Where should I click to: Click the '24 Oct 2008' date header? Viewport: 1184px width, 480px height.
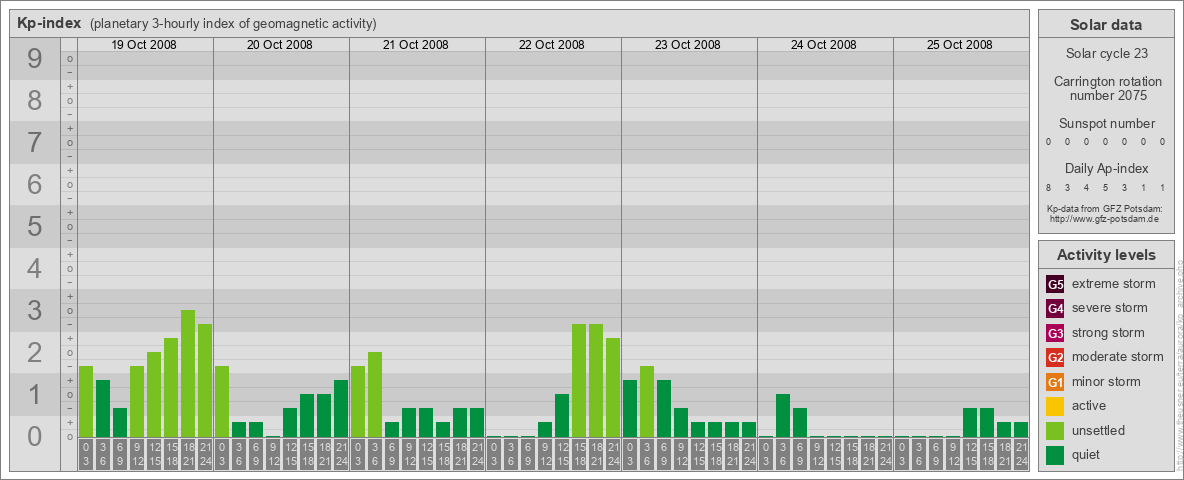click(x=823, y=45)
